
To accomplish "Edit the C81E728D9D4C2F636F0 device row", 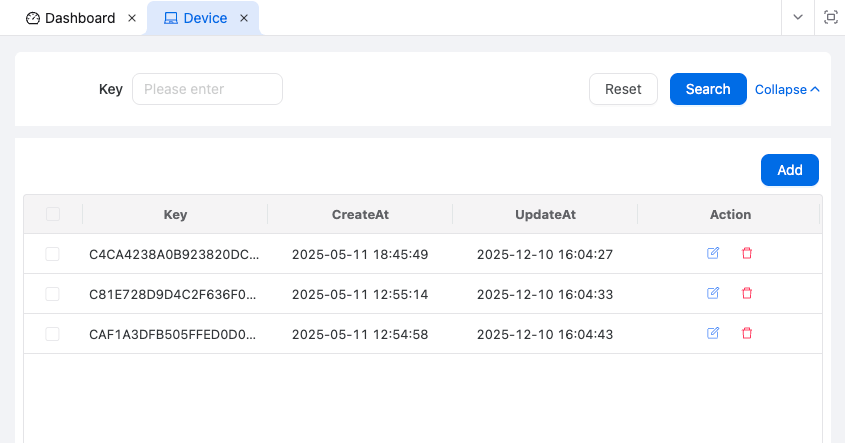I will [x=713, y=294].
